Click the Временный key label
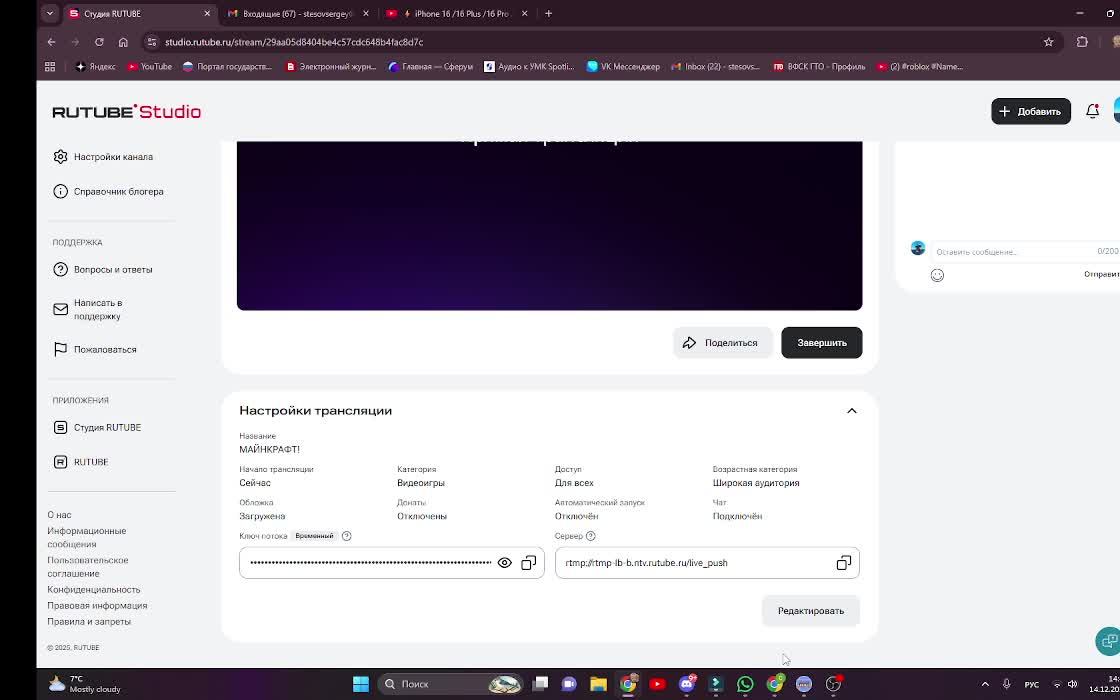 click(314, 536)
